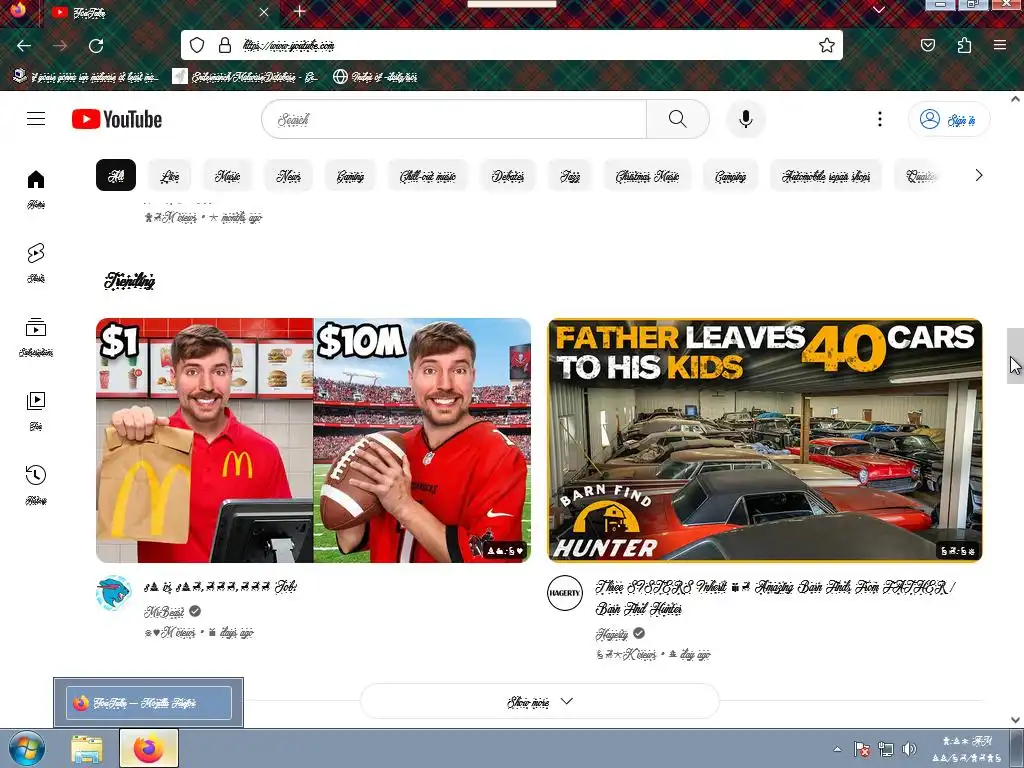Click the Firefox icon at top-left corner

click(x=18, y=10)
